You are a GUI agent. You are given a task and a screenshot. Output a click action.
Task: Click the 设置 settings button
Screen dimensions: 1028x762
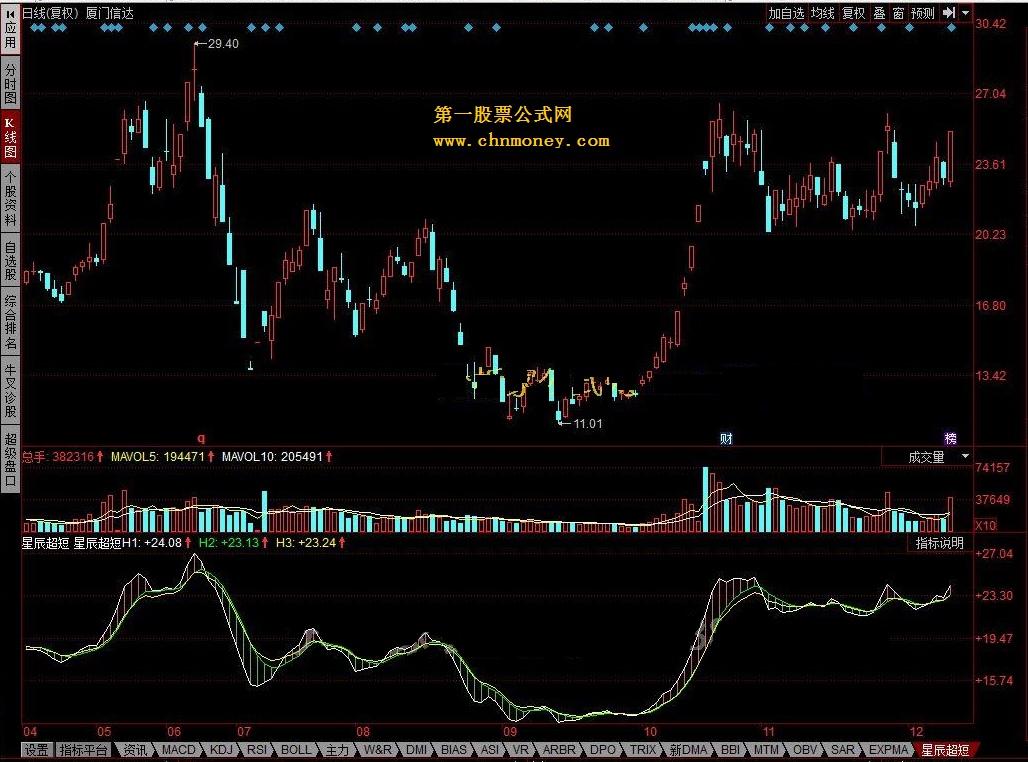pos(37,750)
